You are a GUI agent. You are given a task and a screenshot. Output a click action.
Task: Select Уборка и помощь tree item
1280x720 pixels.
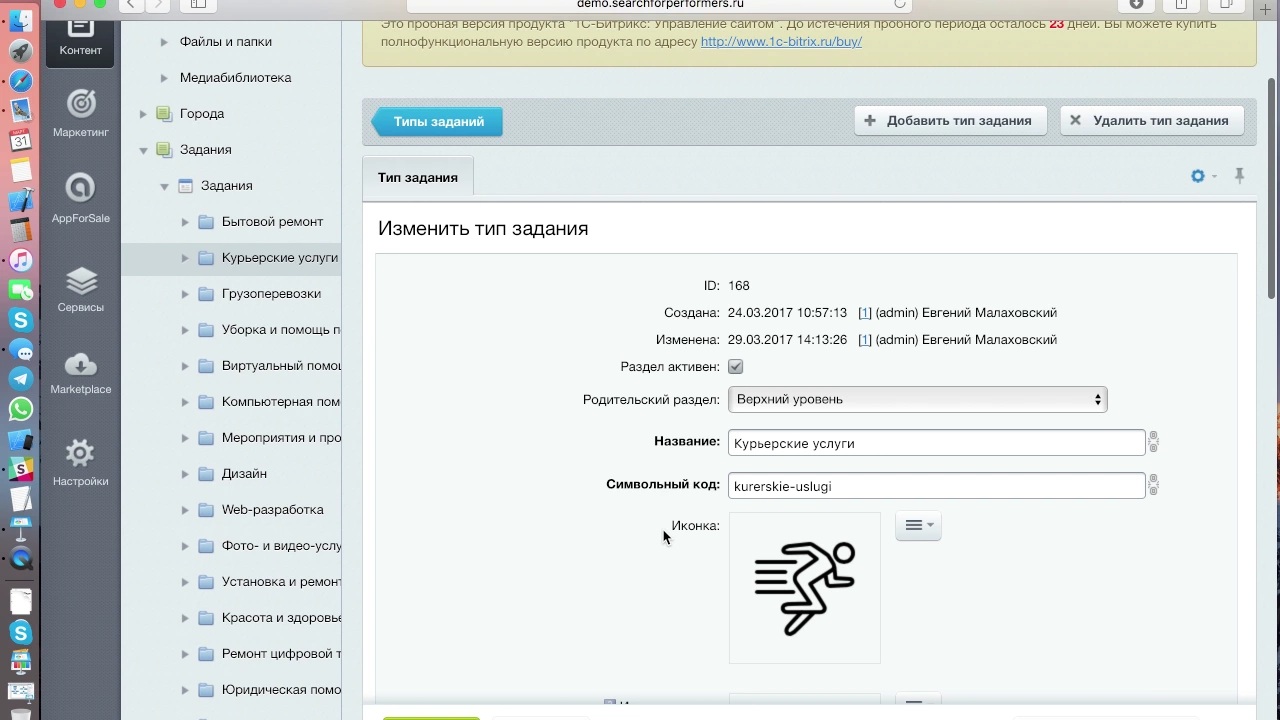(281, 330)
